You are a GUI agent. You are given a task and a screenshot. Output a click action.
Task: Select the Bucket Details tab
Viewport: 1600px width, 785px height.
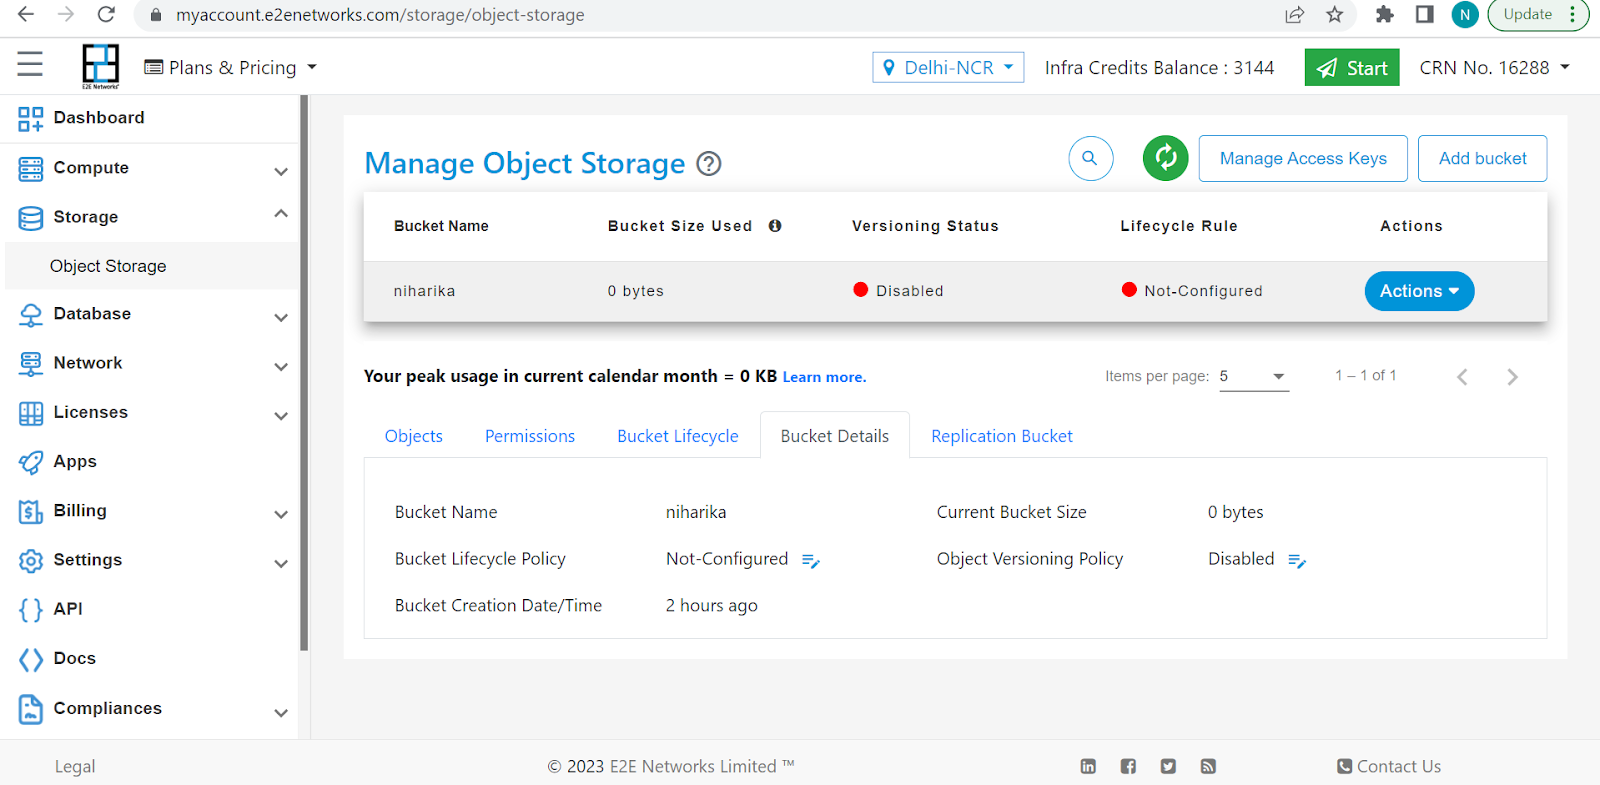tap(835, 436)
